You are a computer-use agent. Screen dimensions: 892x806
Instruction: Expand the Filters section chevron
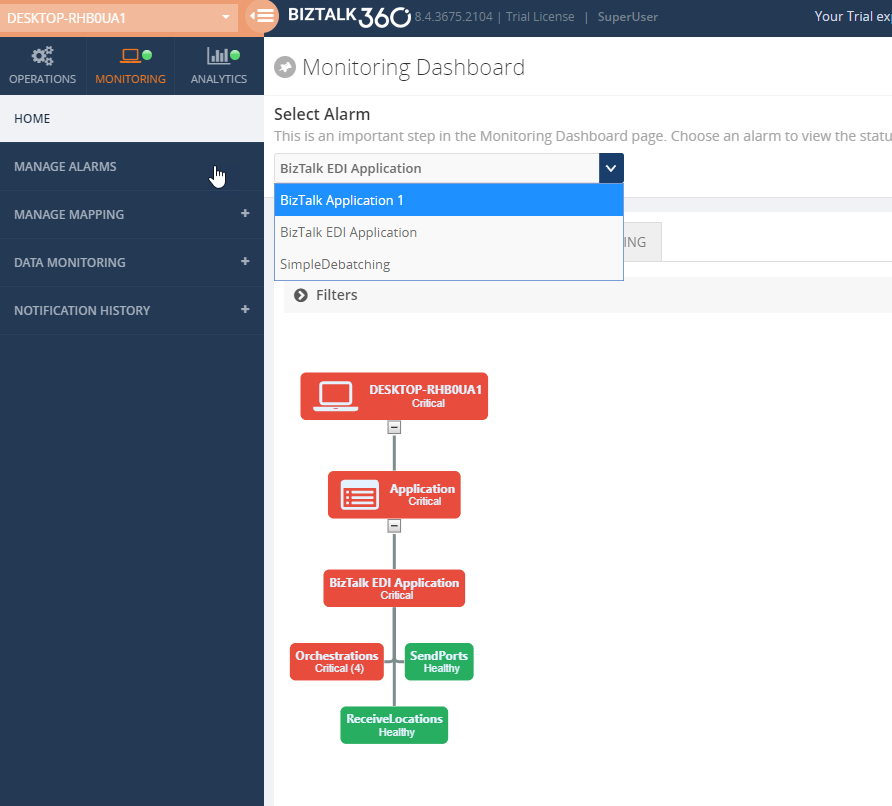click(301, 295)
